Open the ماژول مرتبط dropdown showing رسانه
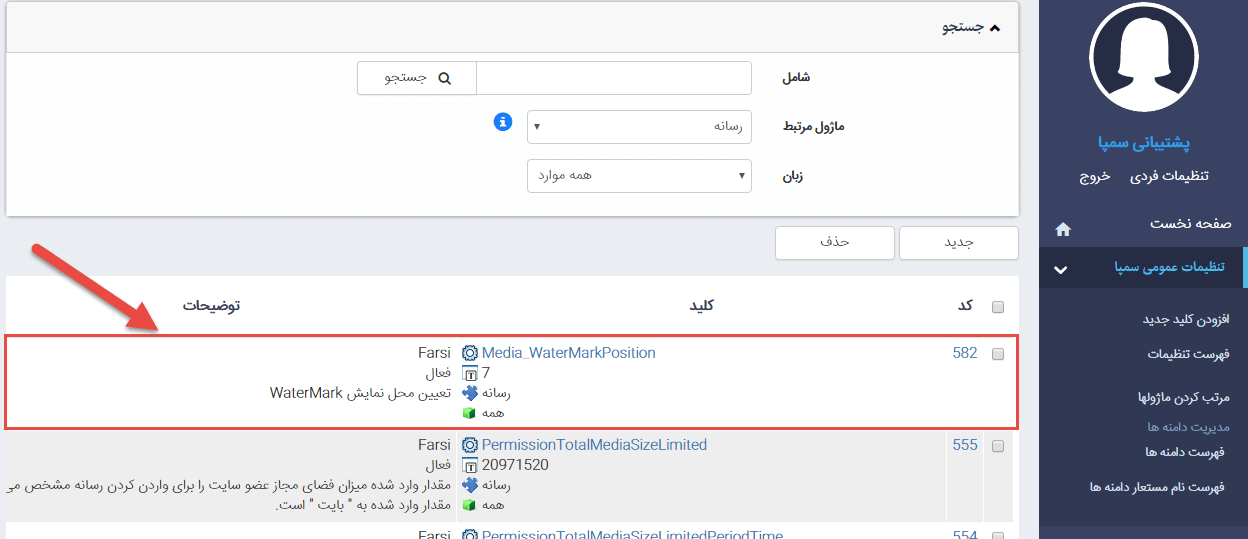The width and height of the screenshot is (1248, 539). [x=639, y=127]
